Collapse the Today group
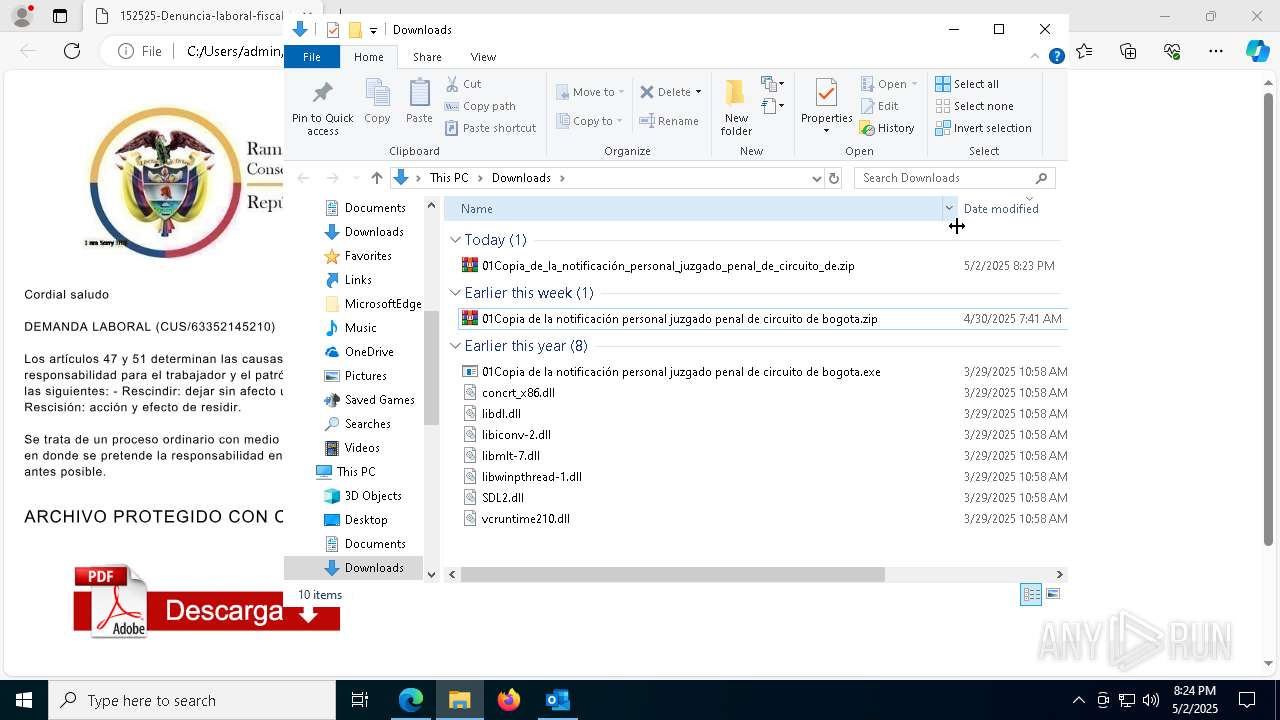The height and width of the screenshot is (720, 1280). (x=455, y=240)
